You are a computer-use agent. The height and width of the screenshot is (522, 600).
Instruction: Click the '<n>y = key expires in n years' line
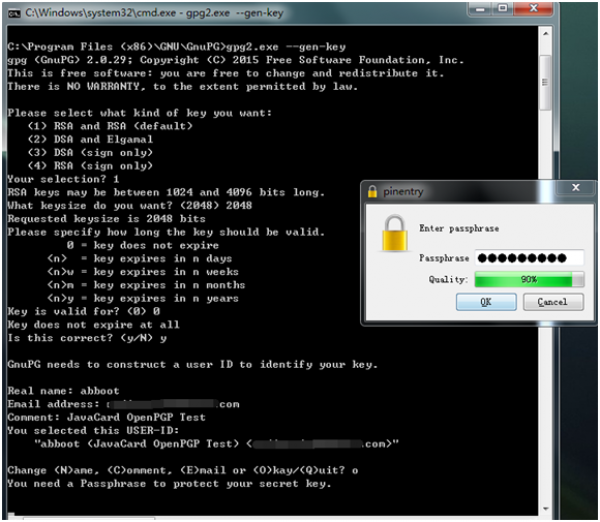[x=143, y=298]
